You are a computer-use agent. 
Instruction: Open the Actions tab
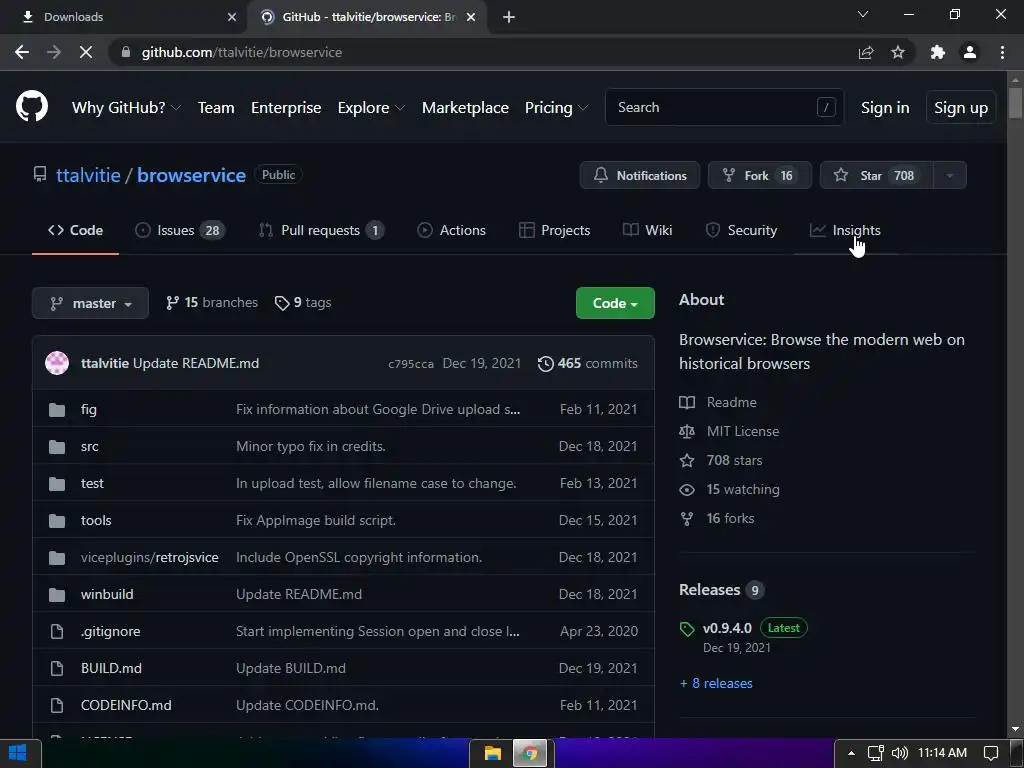click(x=451, y=231)
